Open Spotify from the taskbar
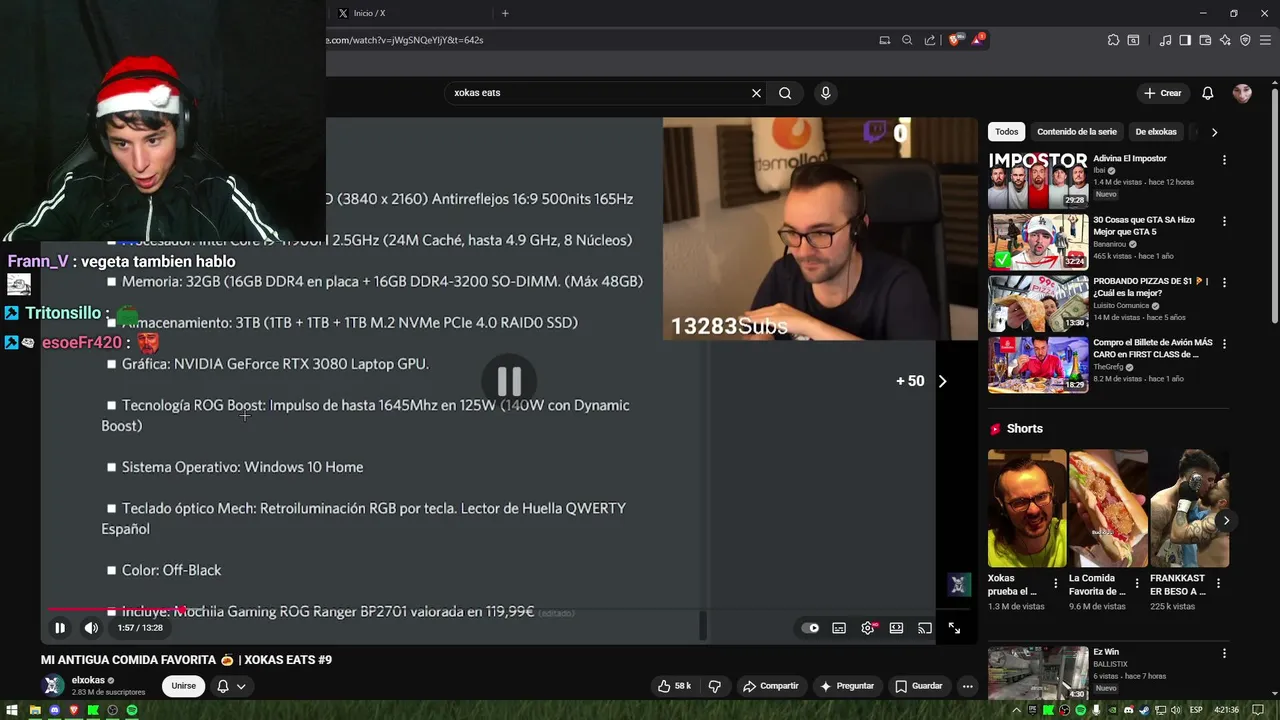The height and width of the screenshot is (720, 1280). (x=132, y=710)
